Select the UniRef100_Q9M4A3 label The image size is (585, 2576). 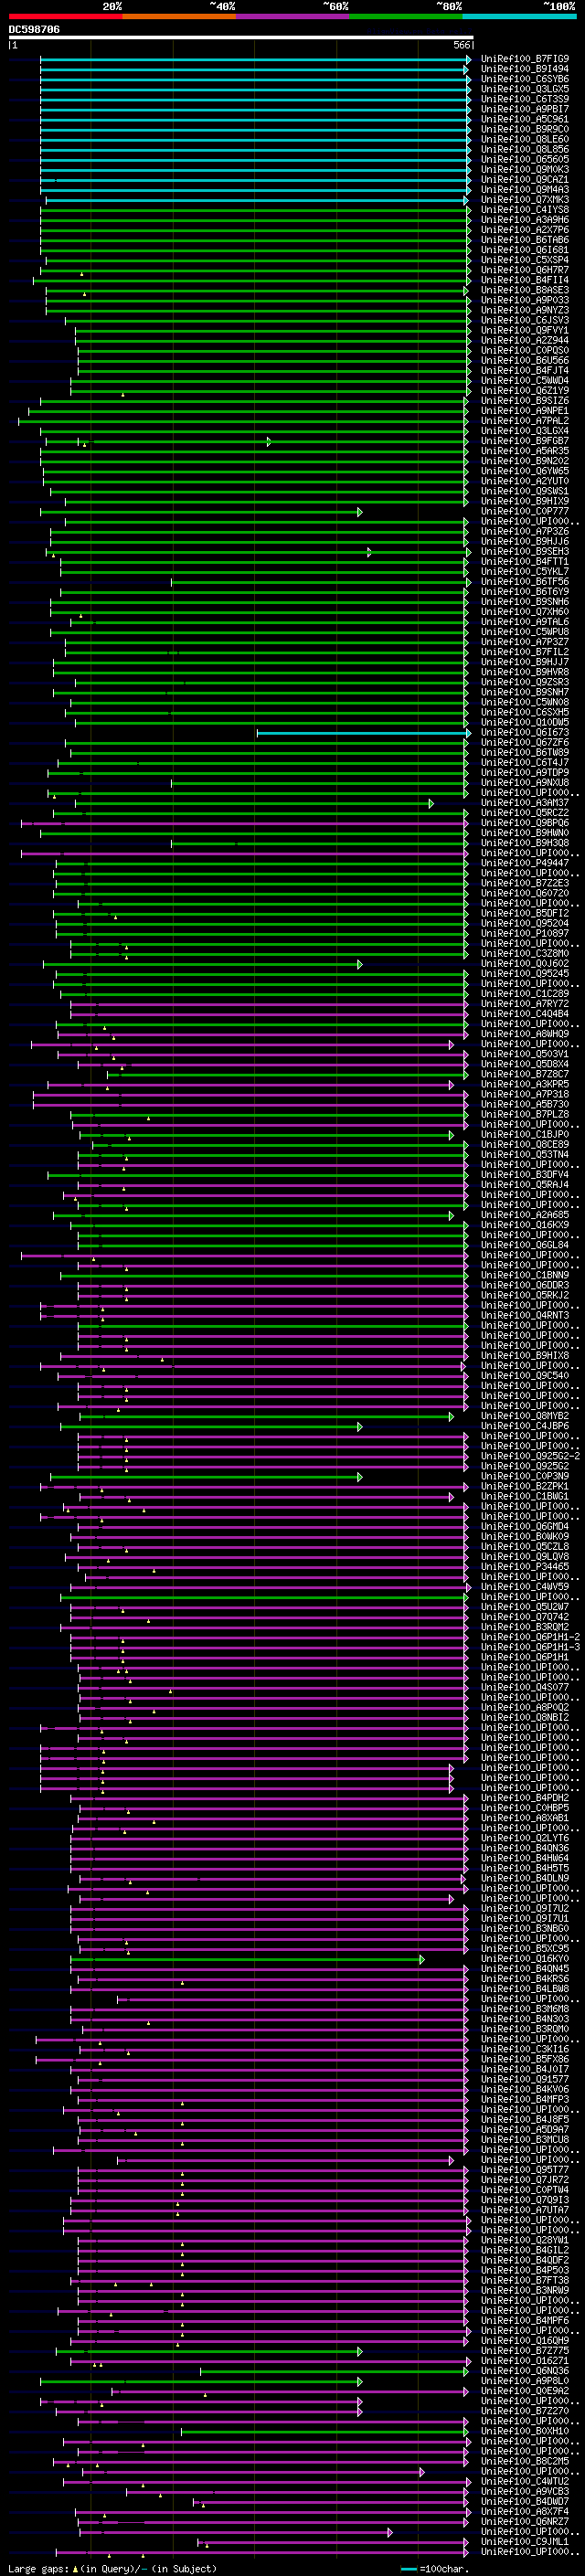click(x=525, y=190)
